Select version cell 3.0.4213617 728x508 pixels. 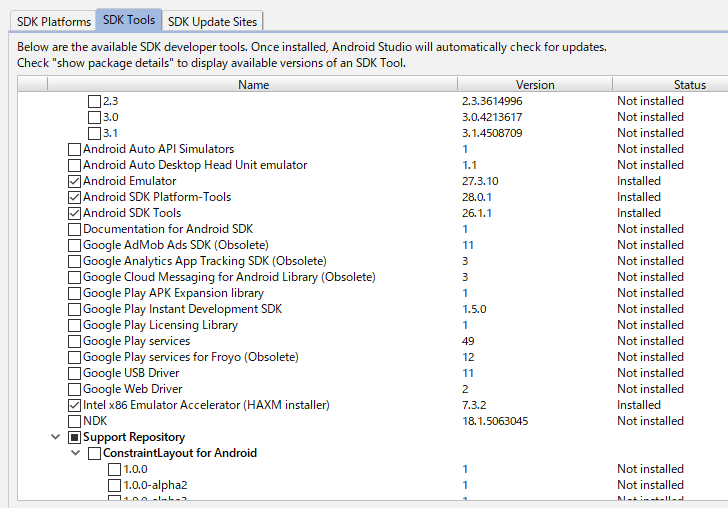tap(492, 117)
